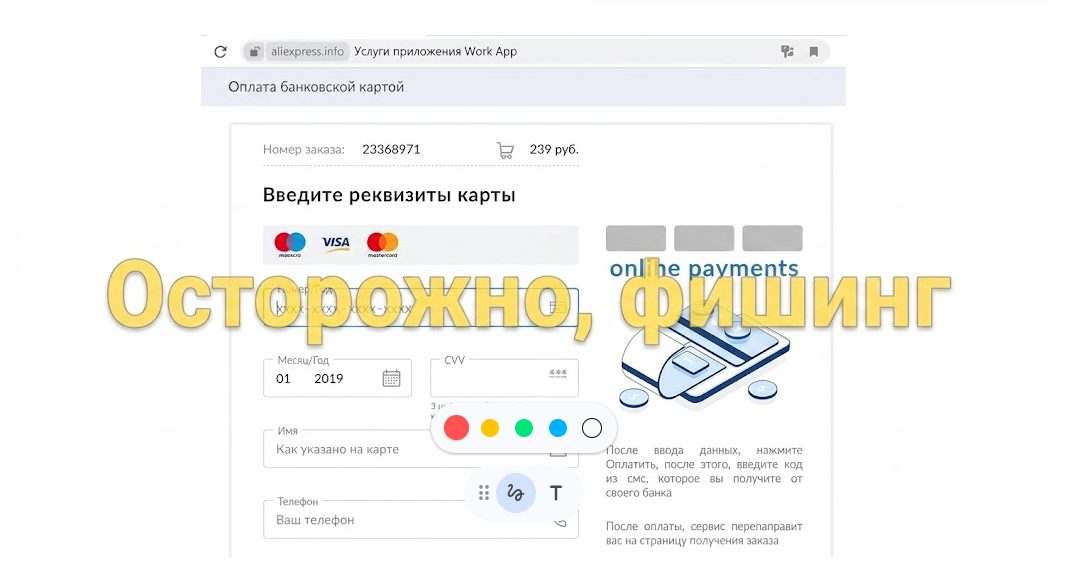This screenshot has width=1069, height=586.
Task: Pick the white color swatch
Action: [592, 428]
